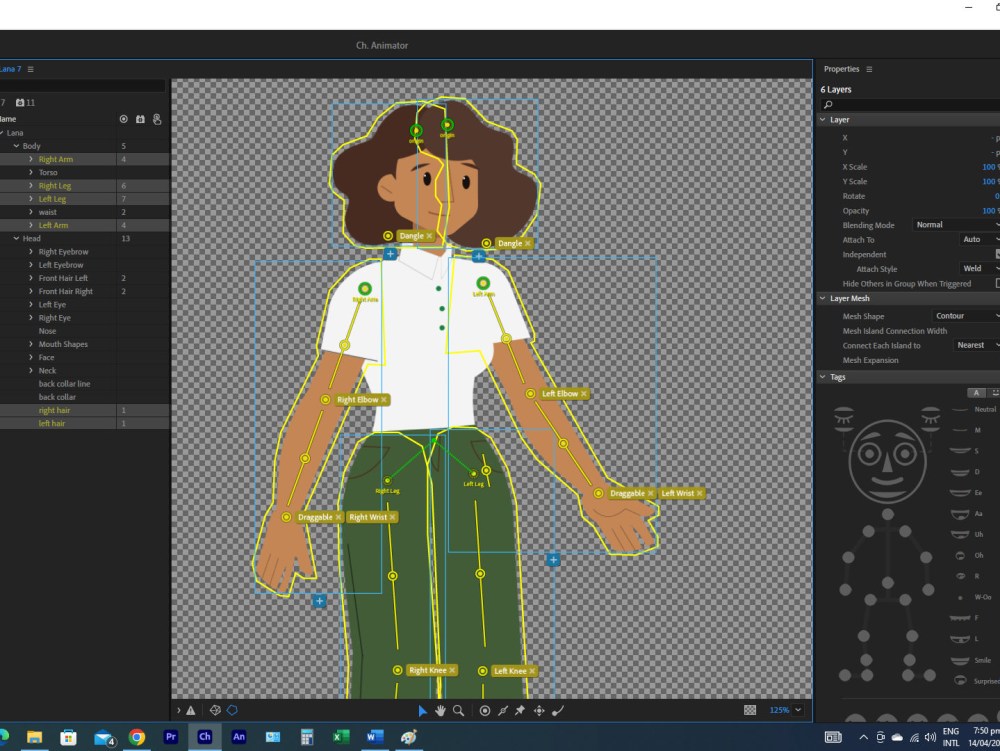
Task: Select the Pin tool
Action: point(520,710)
